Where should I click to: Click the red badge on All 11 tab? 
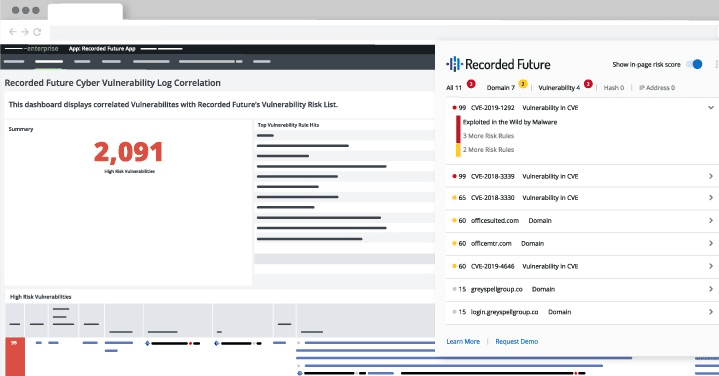pos(471,84)
